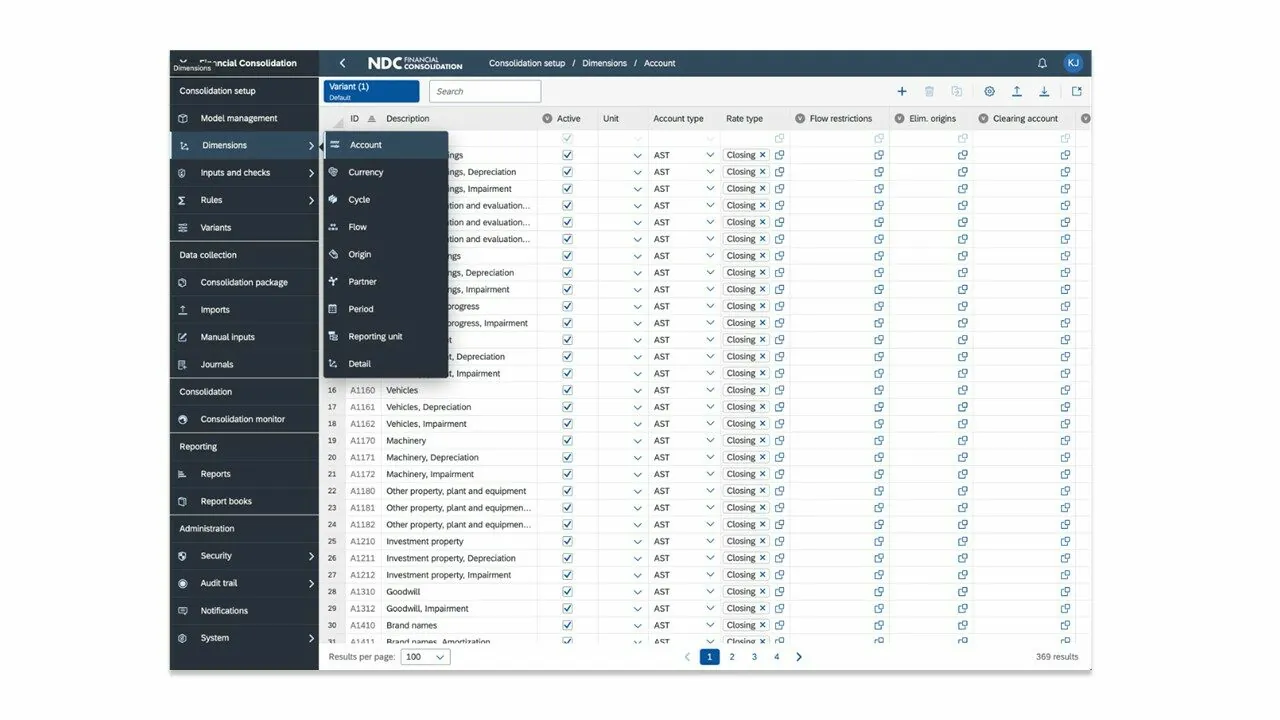1280x720 pixels.
Task: Click the Consolidation setup breadcrumb link
Action: 526,63
